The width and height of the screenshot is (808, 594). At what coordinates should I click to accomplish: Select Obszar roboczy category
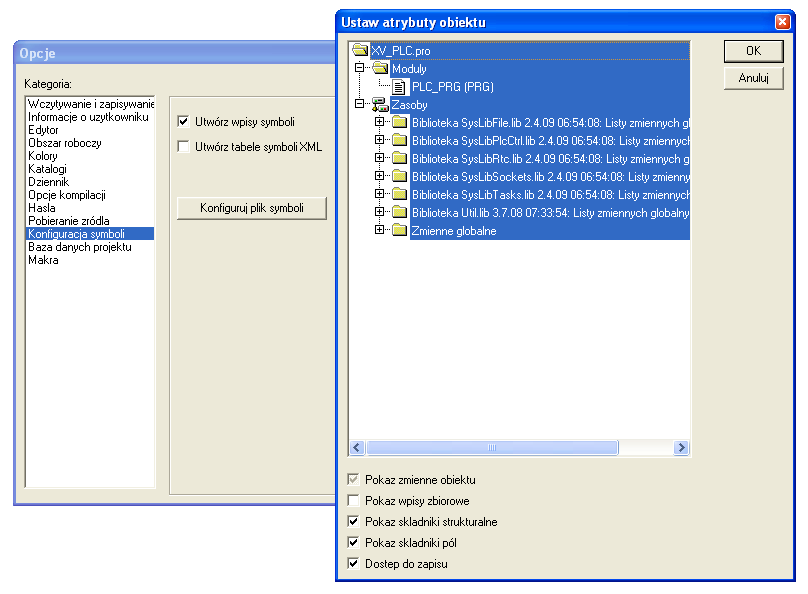90,143
